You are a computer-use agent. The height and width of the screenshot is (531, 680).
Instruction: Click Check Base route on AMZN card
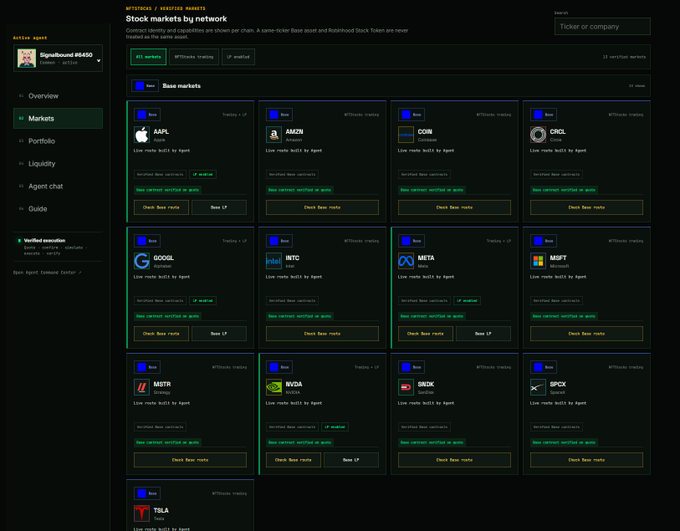coord(322,207)
